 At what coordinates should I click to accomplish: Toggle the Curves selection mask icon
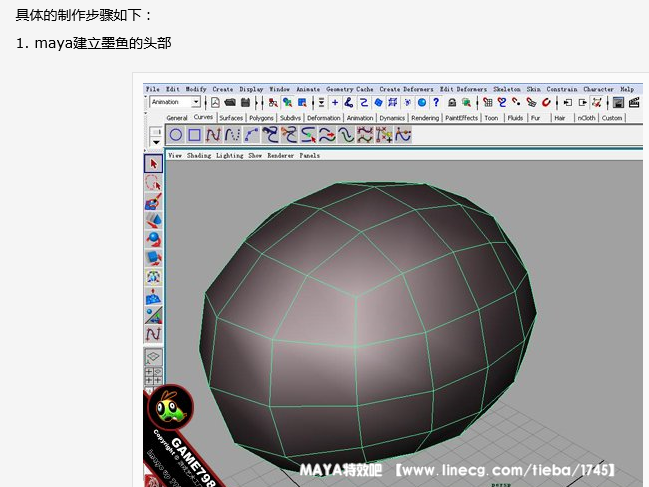pos(363,102)
